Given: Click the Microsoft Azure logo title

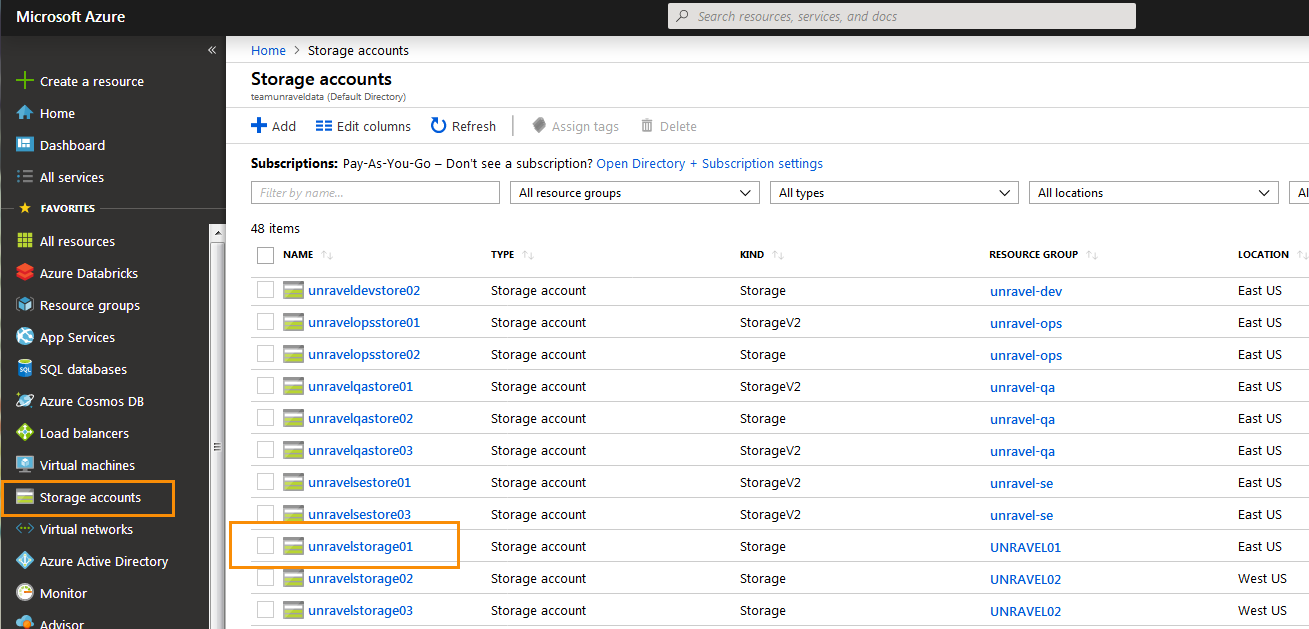Looking at the screenshot, I should click(x=71, y=17).
